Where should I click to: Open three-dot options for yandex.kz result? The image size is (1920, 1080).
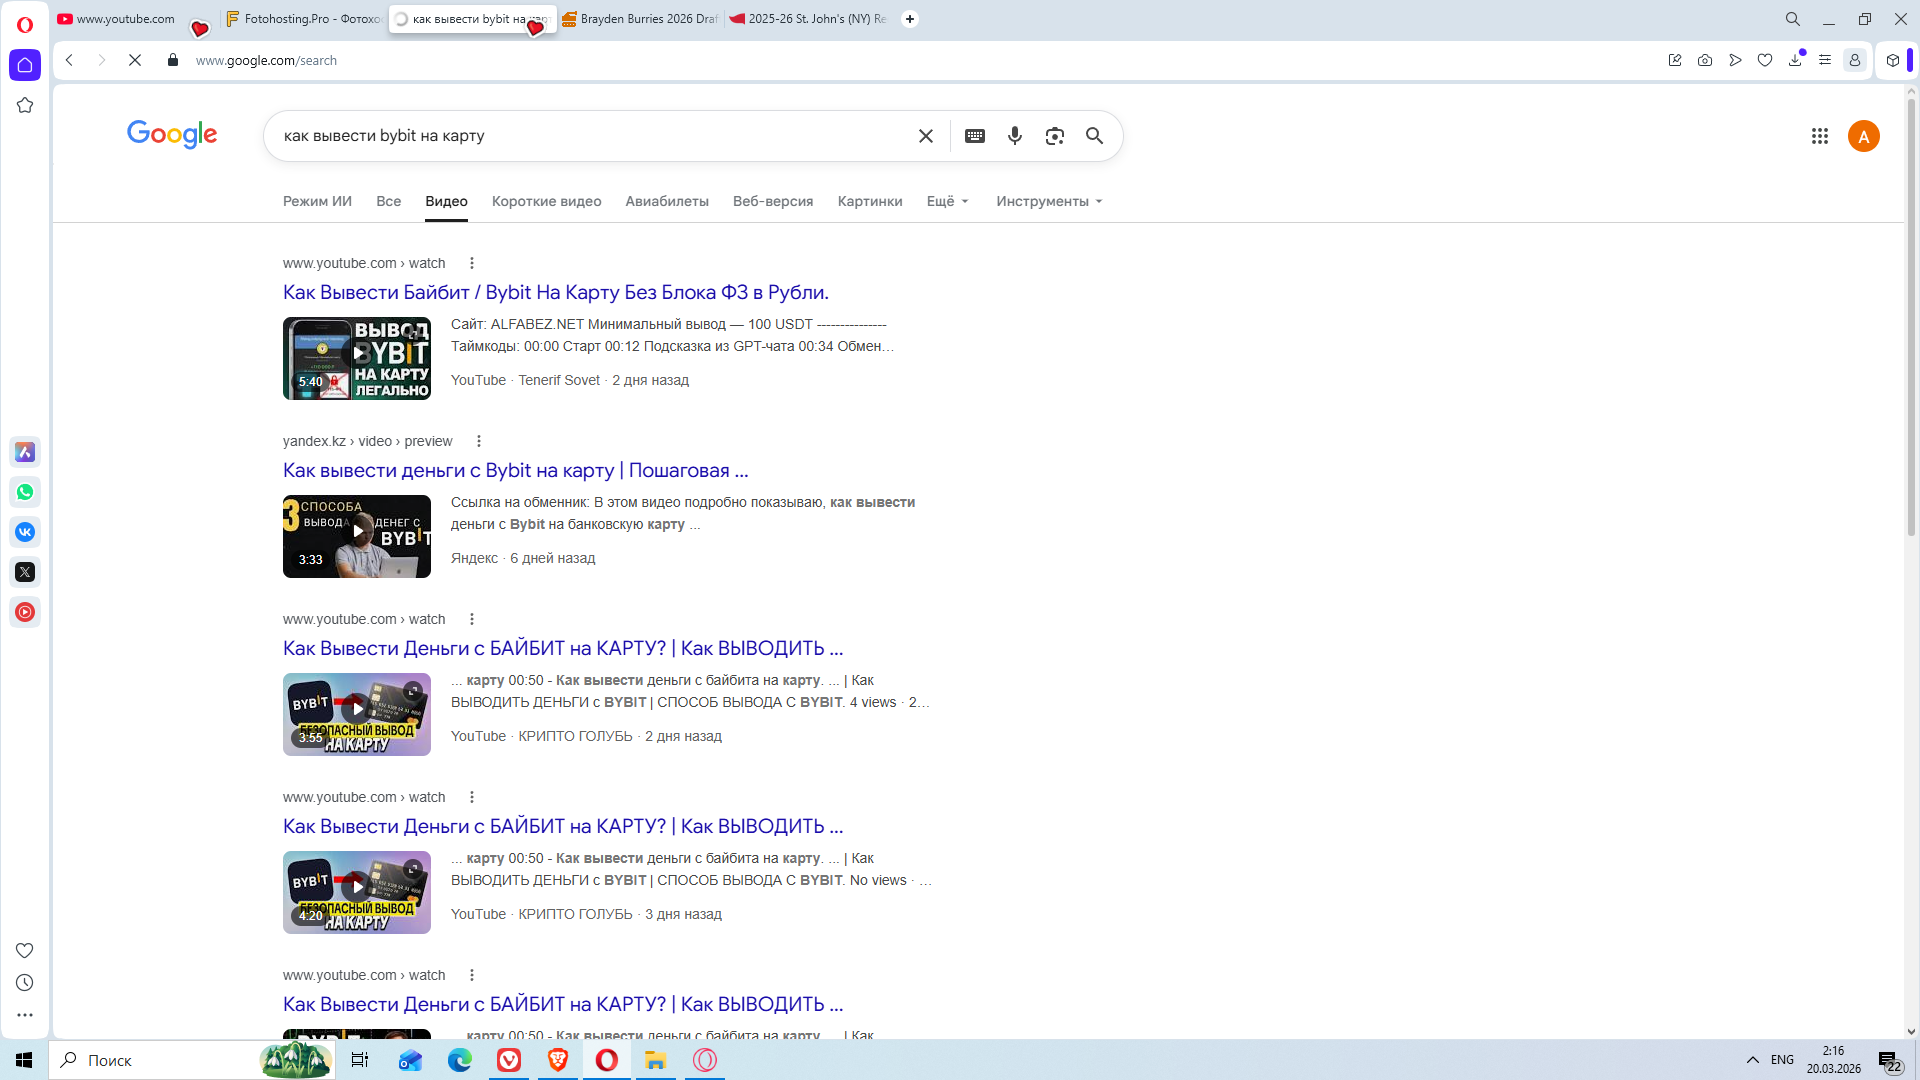click(x=479, y=441)
